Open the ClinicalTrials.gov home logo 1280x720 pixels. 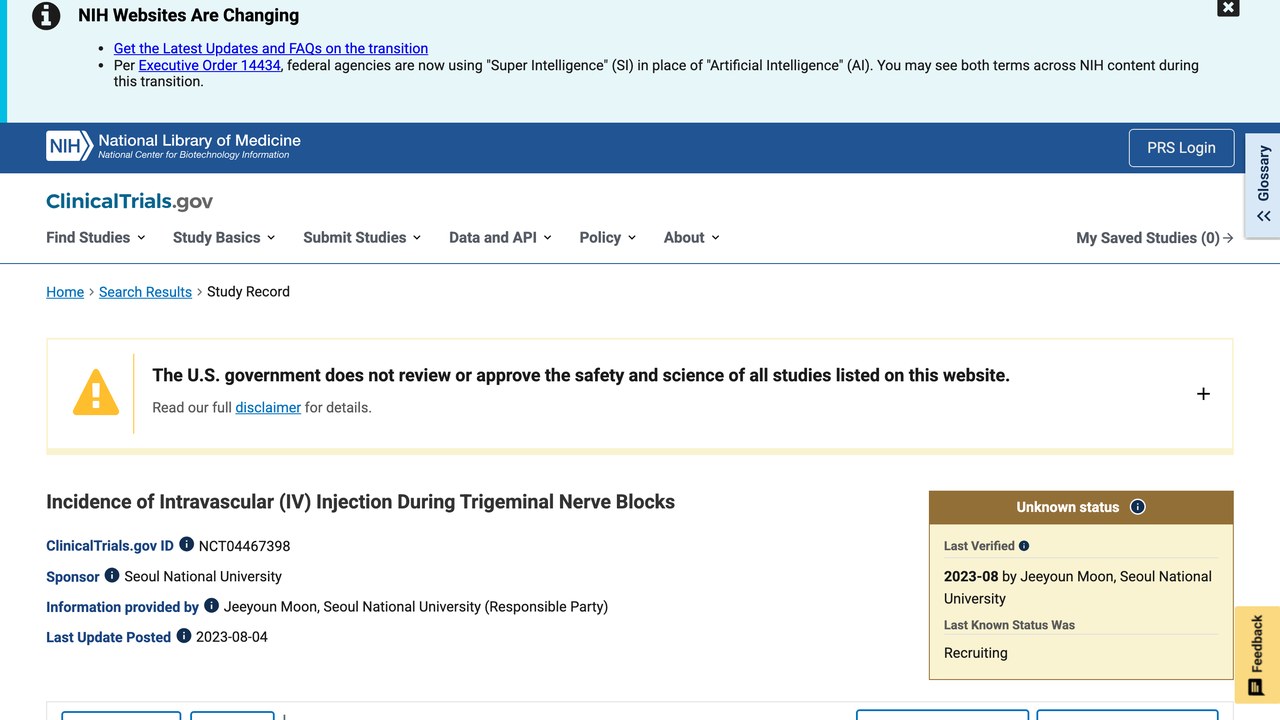point(130,201)
